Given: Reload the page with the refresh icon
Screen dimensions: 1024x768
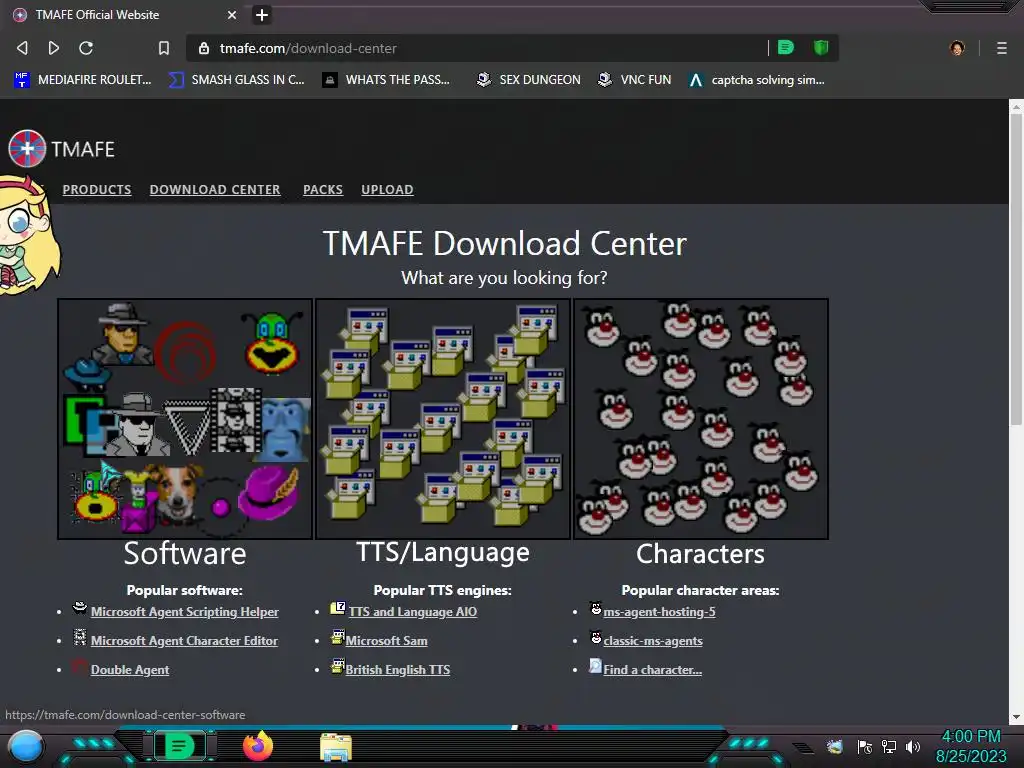Looking at the screenshot, I should pos(86,48).
